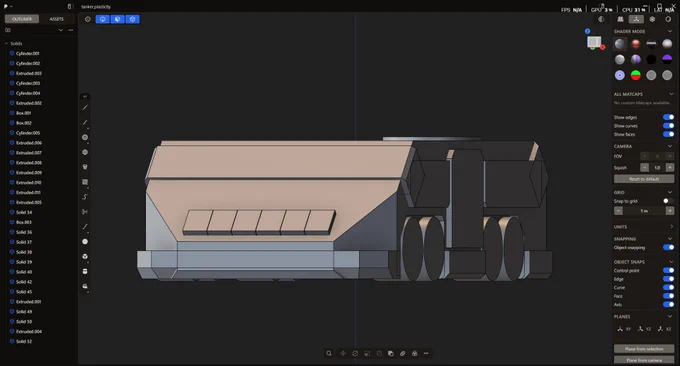This screenshot has width=680, height=366.
Task: Collapse the SHADER MODE section
Action: [671, 32]
